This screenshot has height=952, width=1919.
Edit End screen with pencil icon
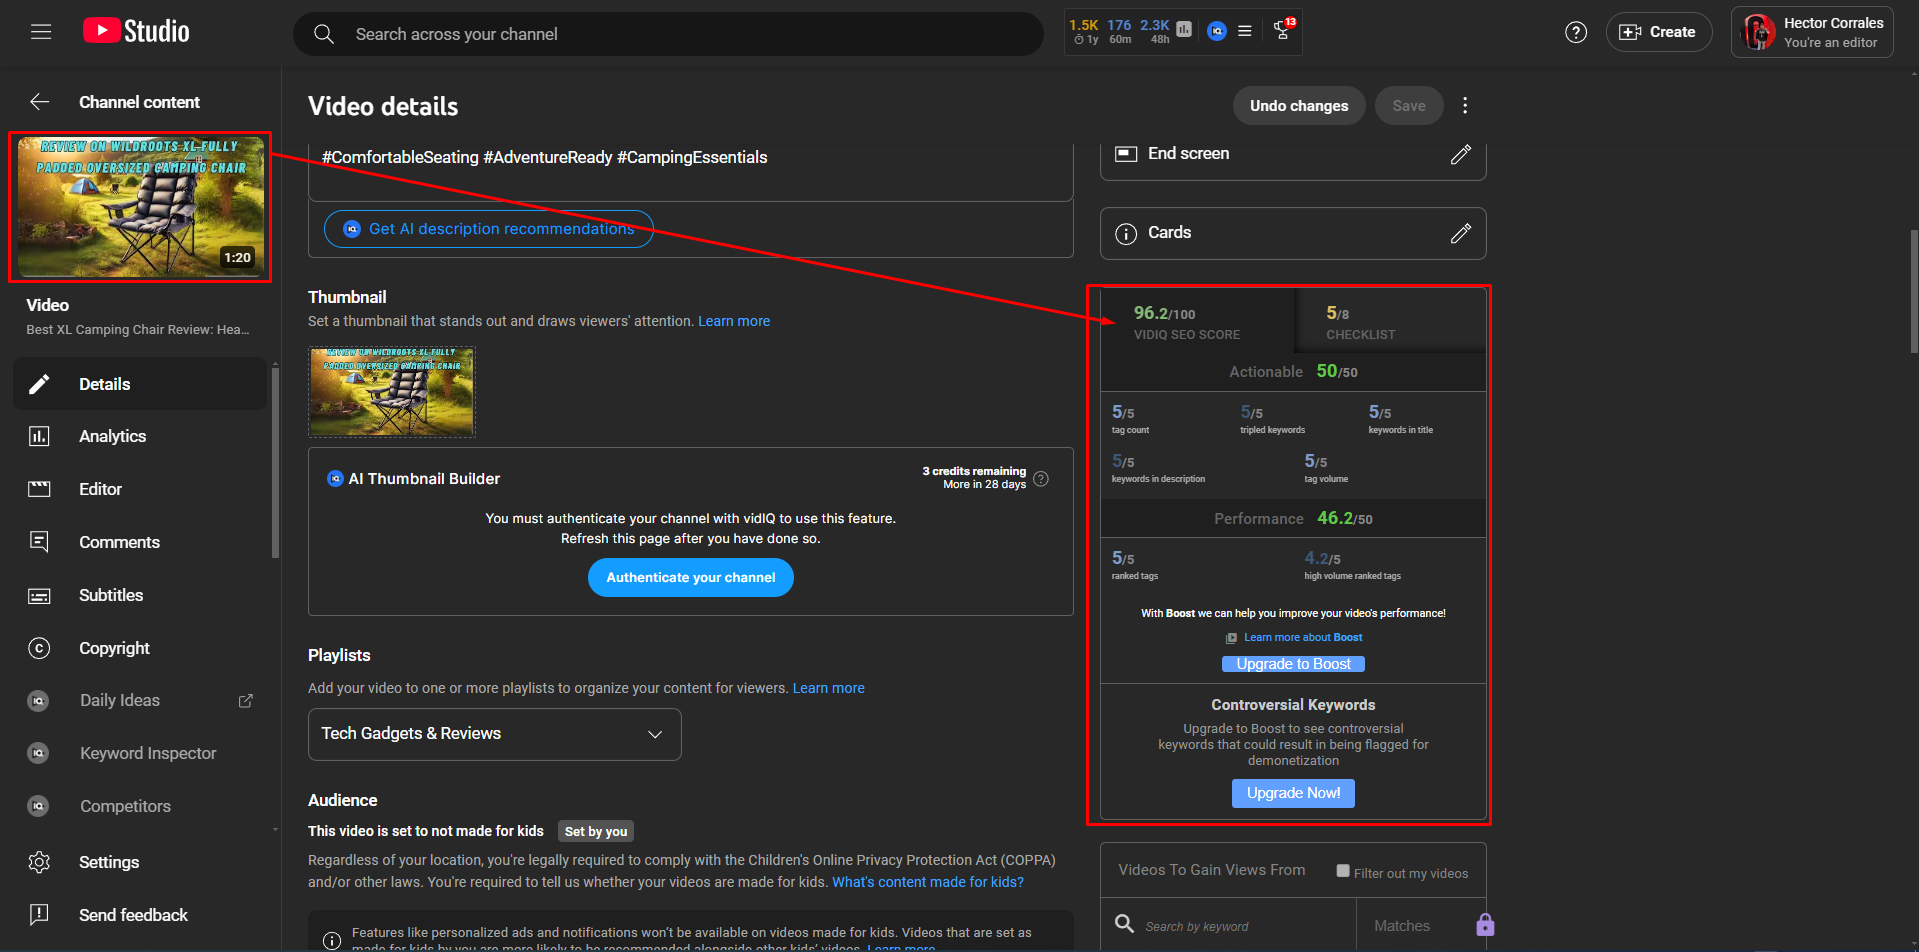pos(1461,154)
